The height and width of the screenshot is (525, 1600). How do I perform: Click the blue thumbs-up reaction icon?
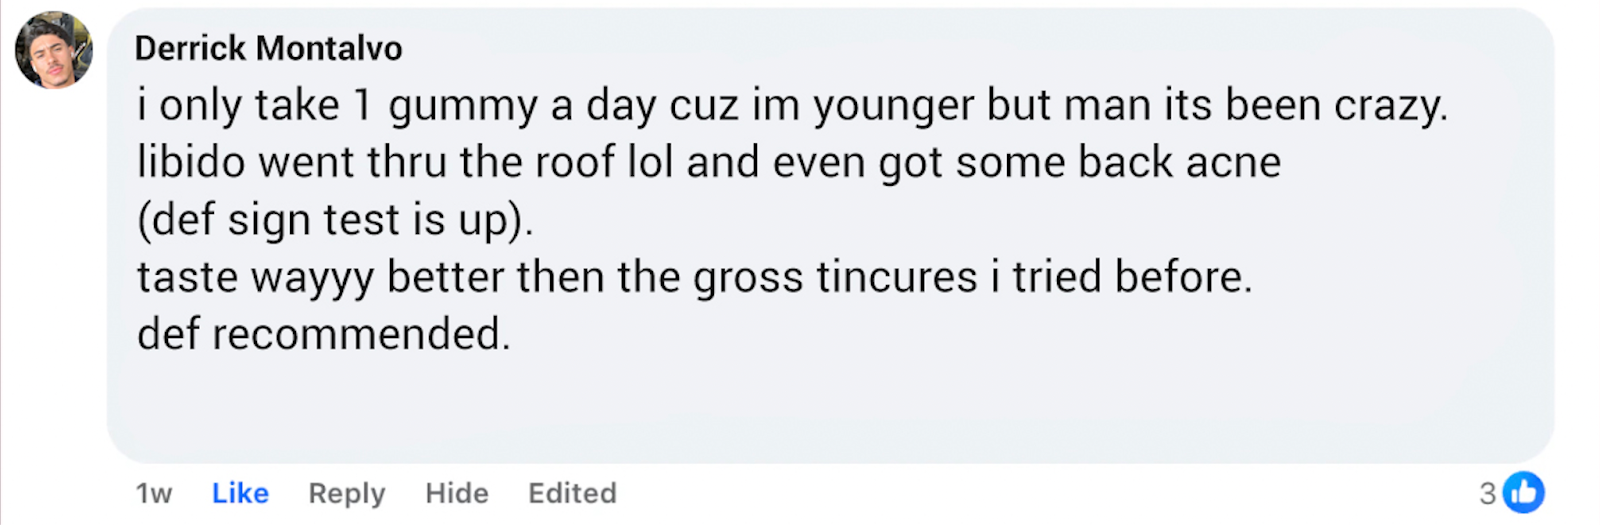click(1524, 492)
